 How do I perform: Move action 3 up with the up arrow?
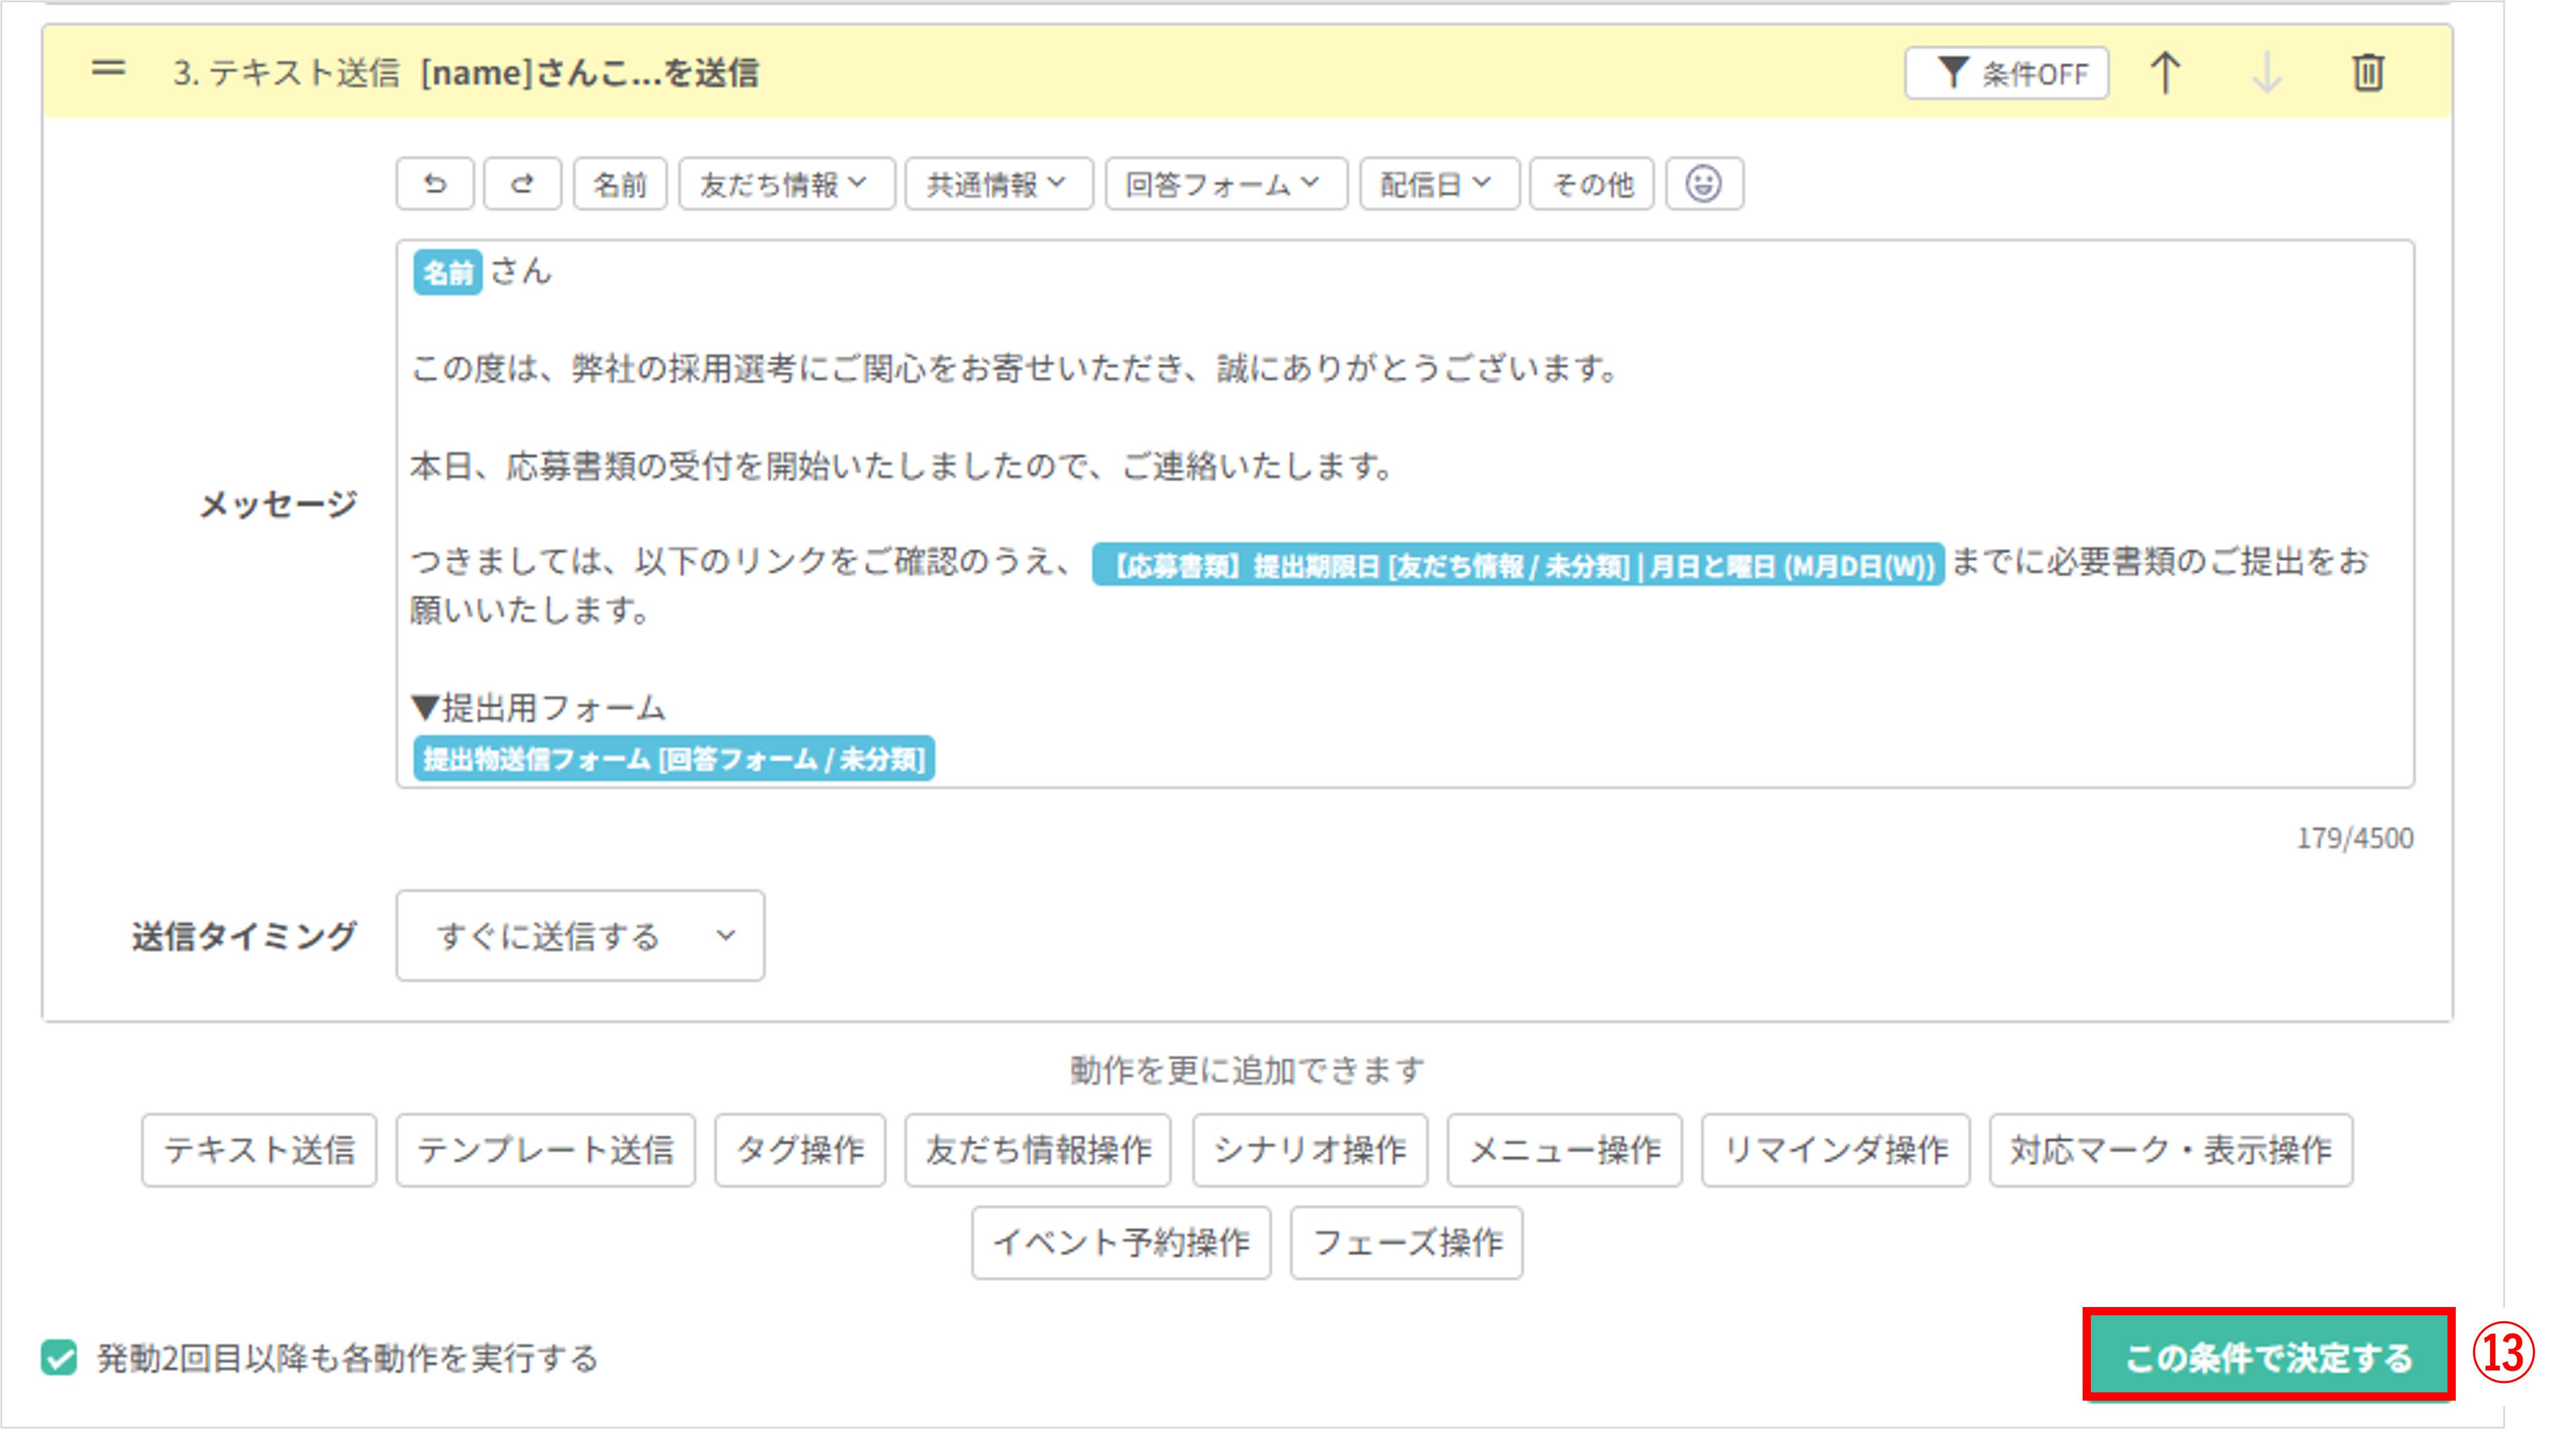pyautogui.click(x=2165, y=71)
